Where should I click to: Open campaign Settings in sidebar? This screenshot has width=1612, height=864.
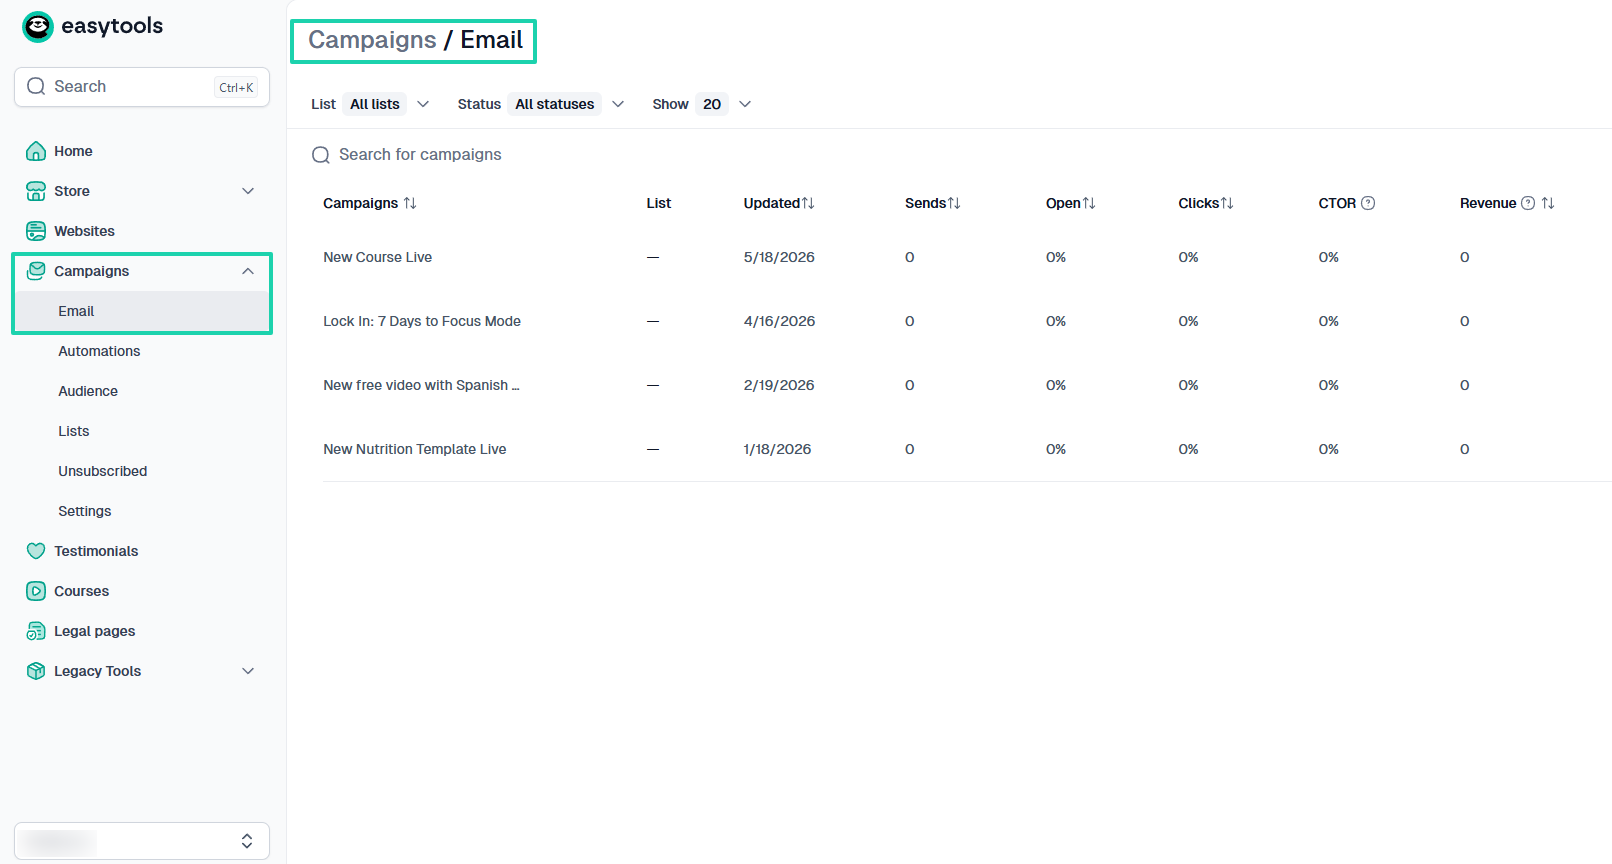click(x=85, y=511)
